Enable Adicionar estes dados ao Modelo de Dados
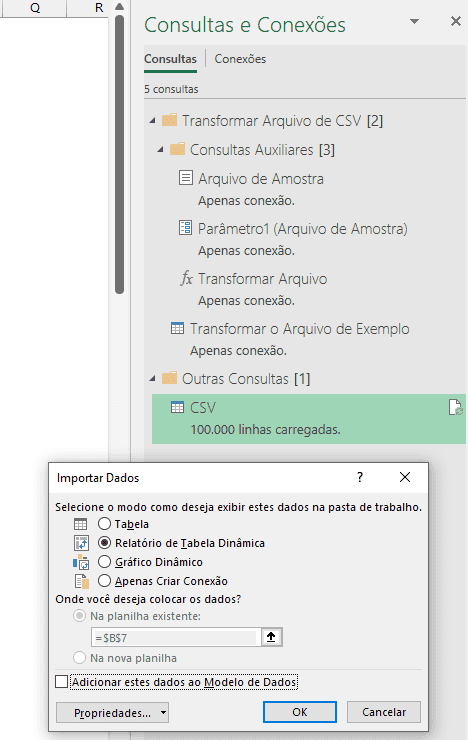 click(x=61, y=682)
